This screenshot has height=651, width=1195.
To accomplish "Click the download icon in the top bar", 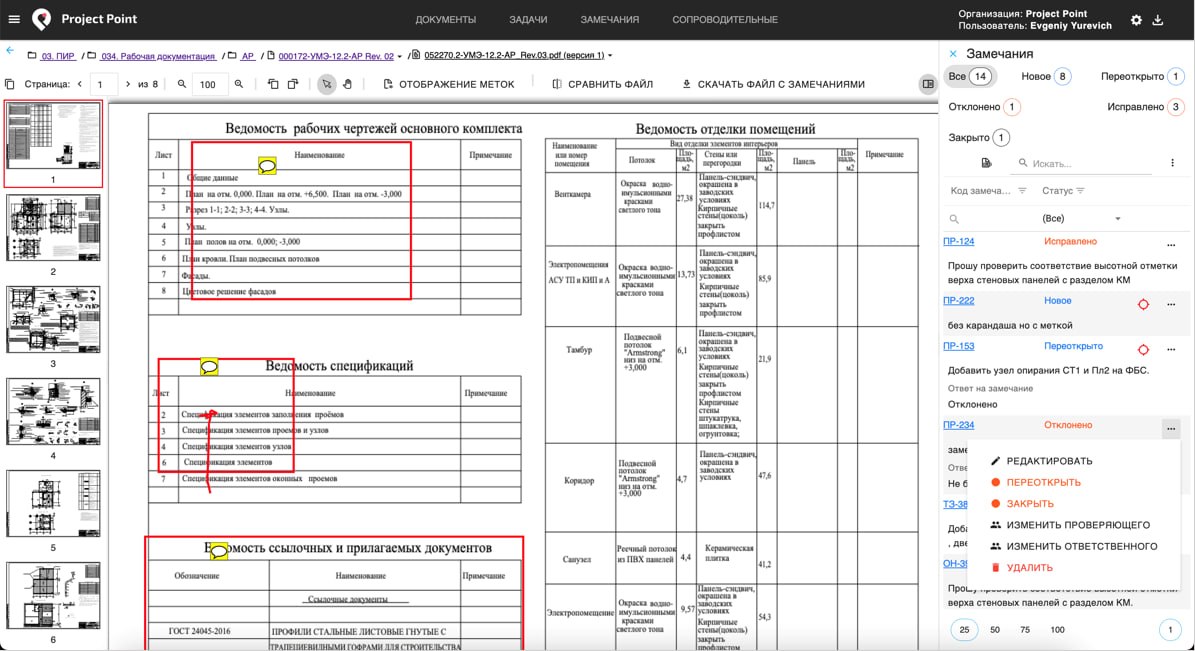I will [1158, 21].
